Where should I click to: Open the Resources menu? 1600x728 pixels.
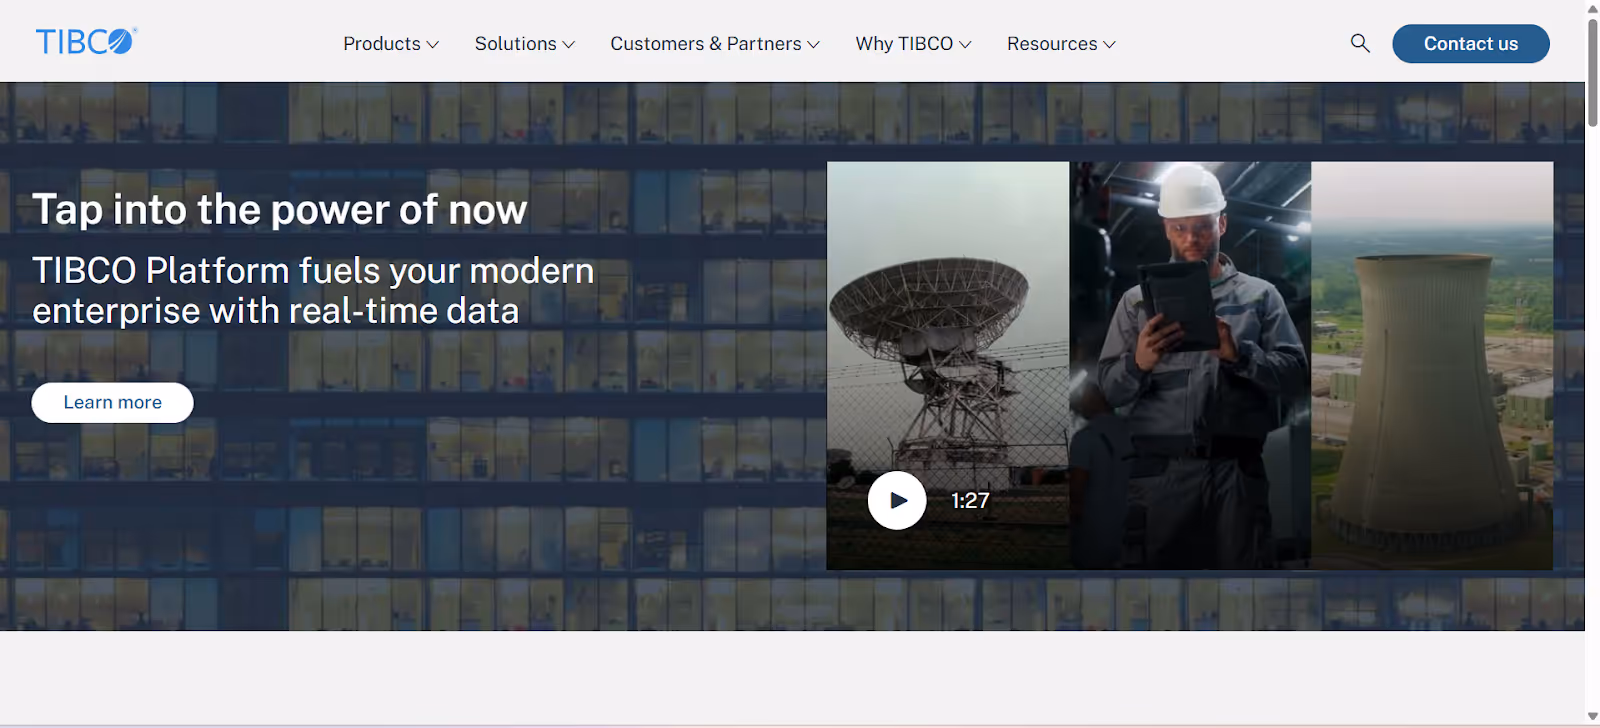click(1061, 44)
